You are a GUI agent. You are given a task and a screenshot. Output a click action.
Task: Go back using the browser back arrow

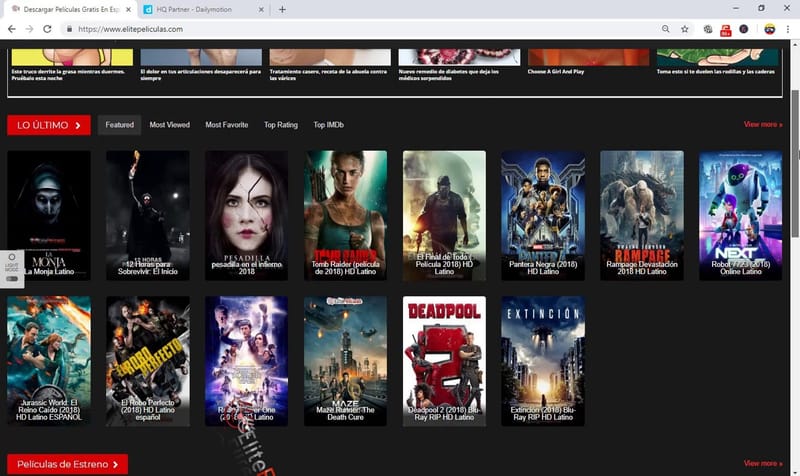coord(11,29)
